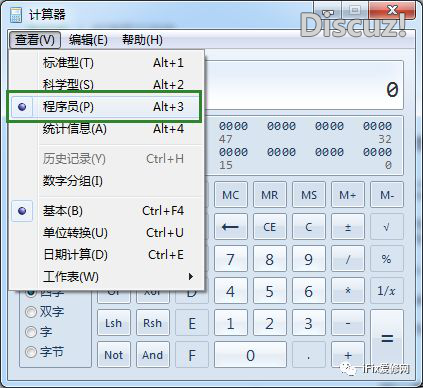Click the M- button

(387, 195)
